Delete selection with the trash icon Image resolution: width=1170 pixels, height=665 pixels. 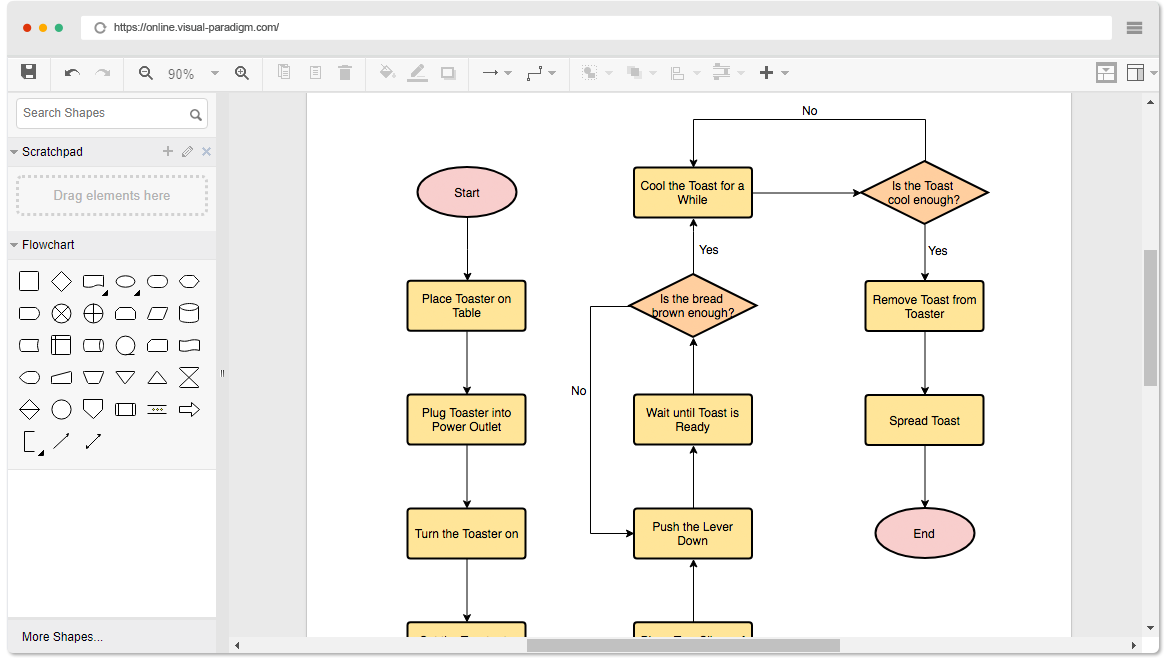coord(345,72)
